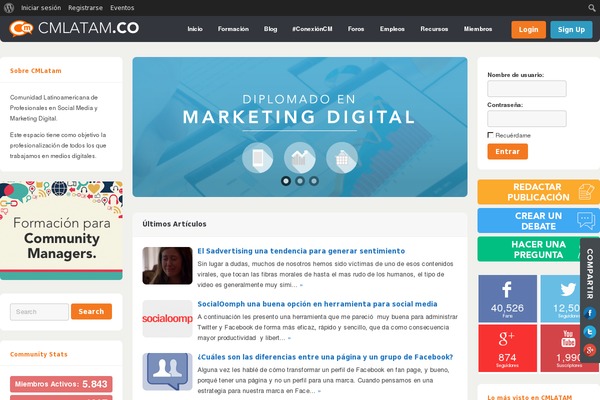Image resolution: width=600 pixels, height=400 pixels.
Task: Click the Crear un Debate button
Action: [x=538, y=221]
